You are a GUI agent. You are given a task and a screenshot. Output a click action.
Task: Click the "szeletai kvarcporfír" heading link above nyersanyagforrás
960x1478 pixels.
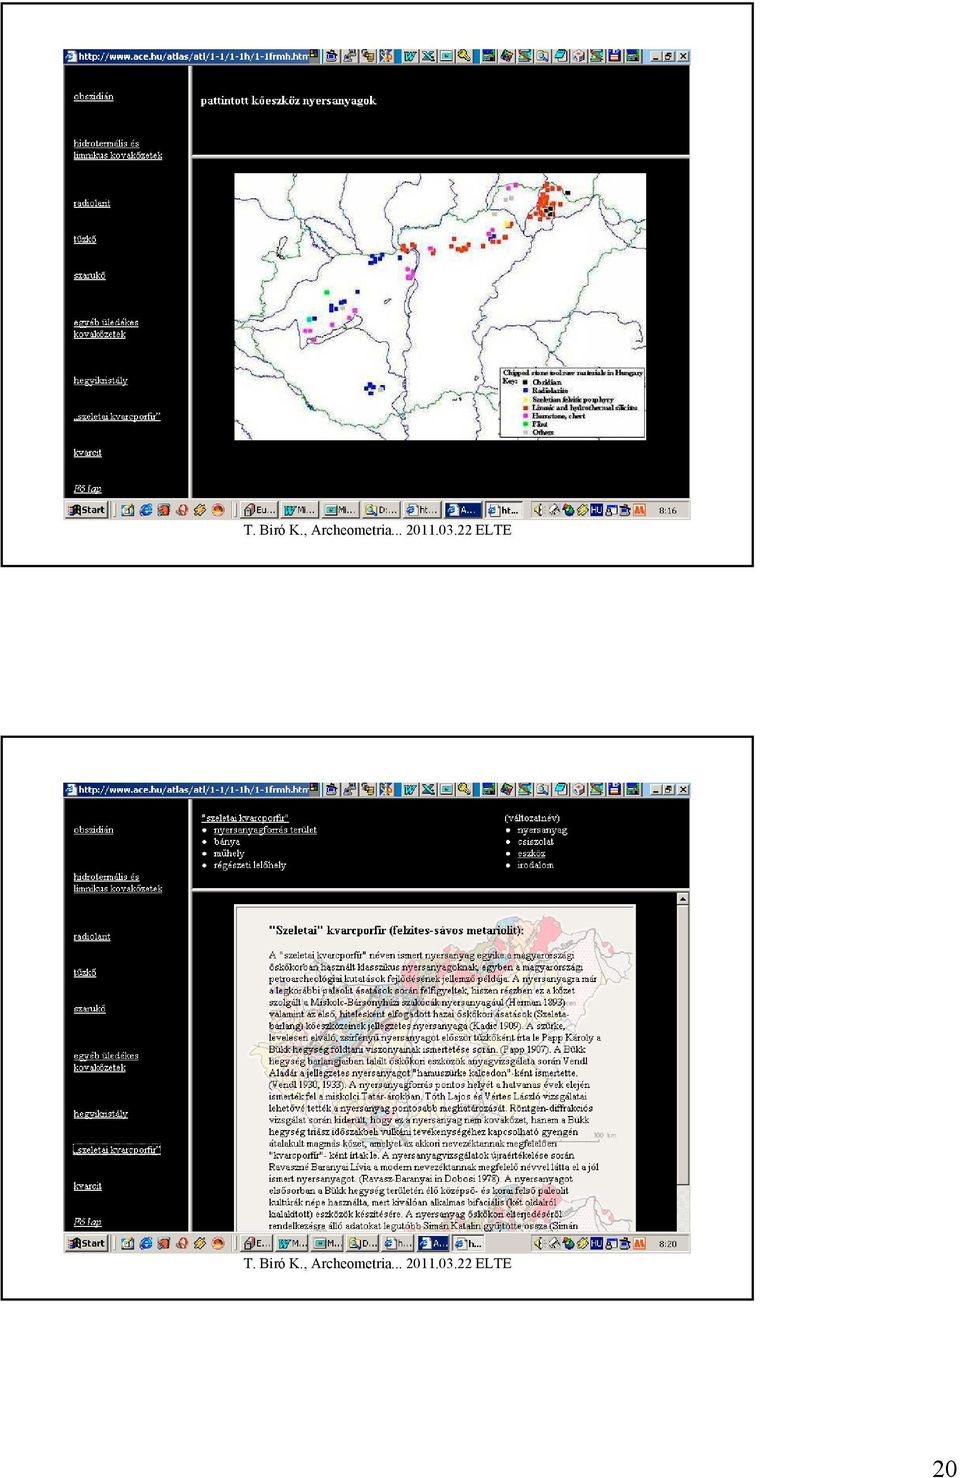click(x=244, y=818)
